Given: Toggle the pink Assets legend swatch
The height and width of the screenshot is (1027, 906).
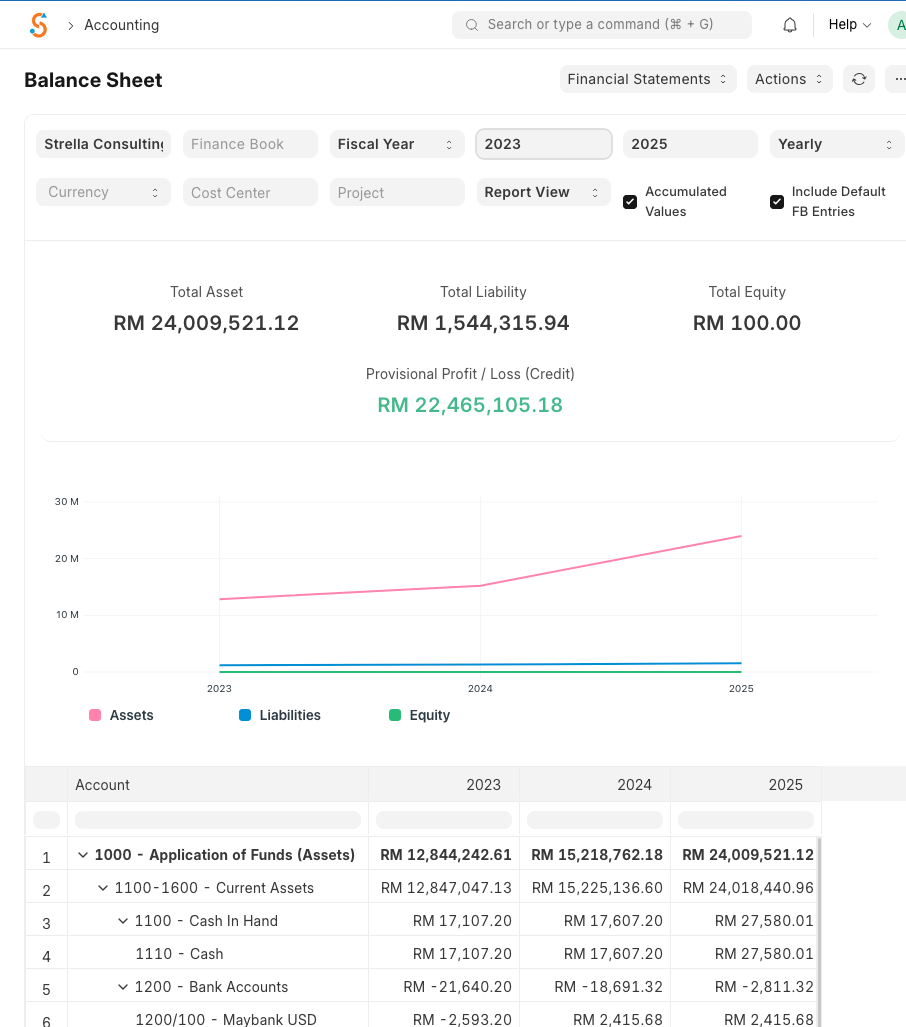Looking at the screenshot, I should click(x=95, y=715).
